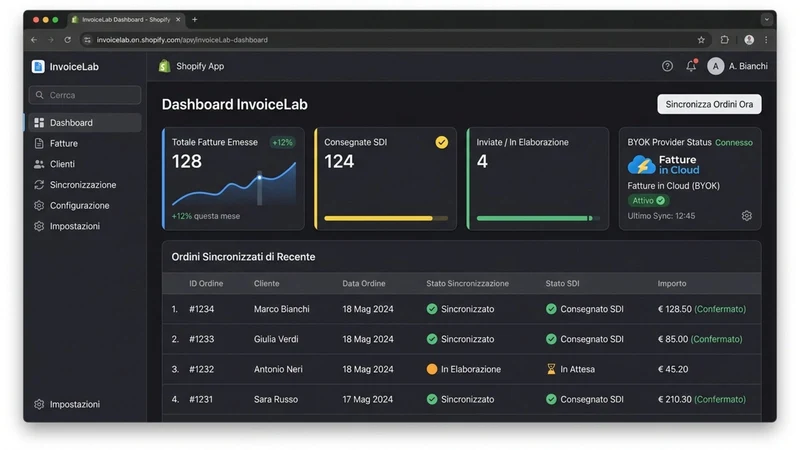
Task: Go to Sincronizzazione page
Action: tap(85, 185)
